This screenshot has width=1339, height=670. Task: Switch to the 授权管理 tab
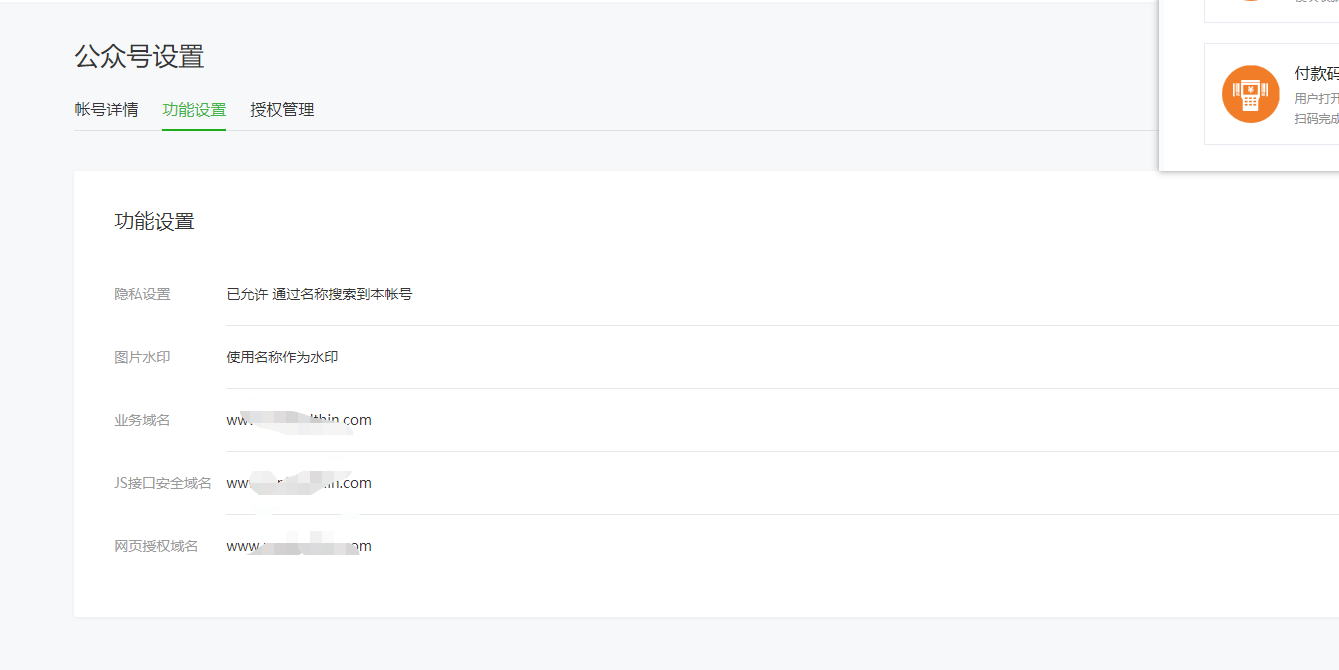point(282,110)
